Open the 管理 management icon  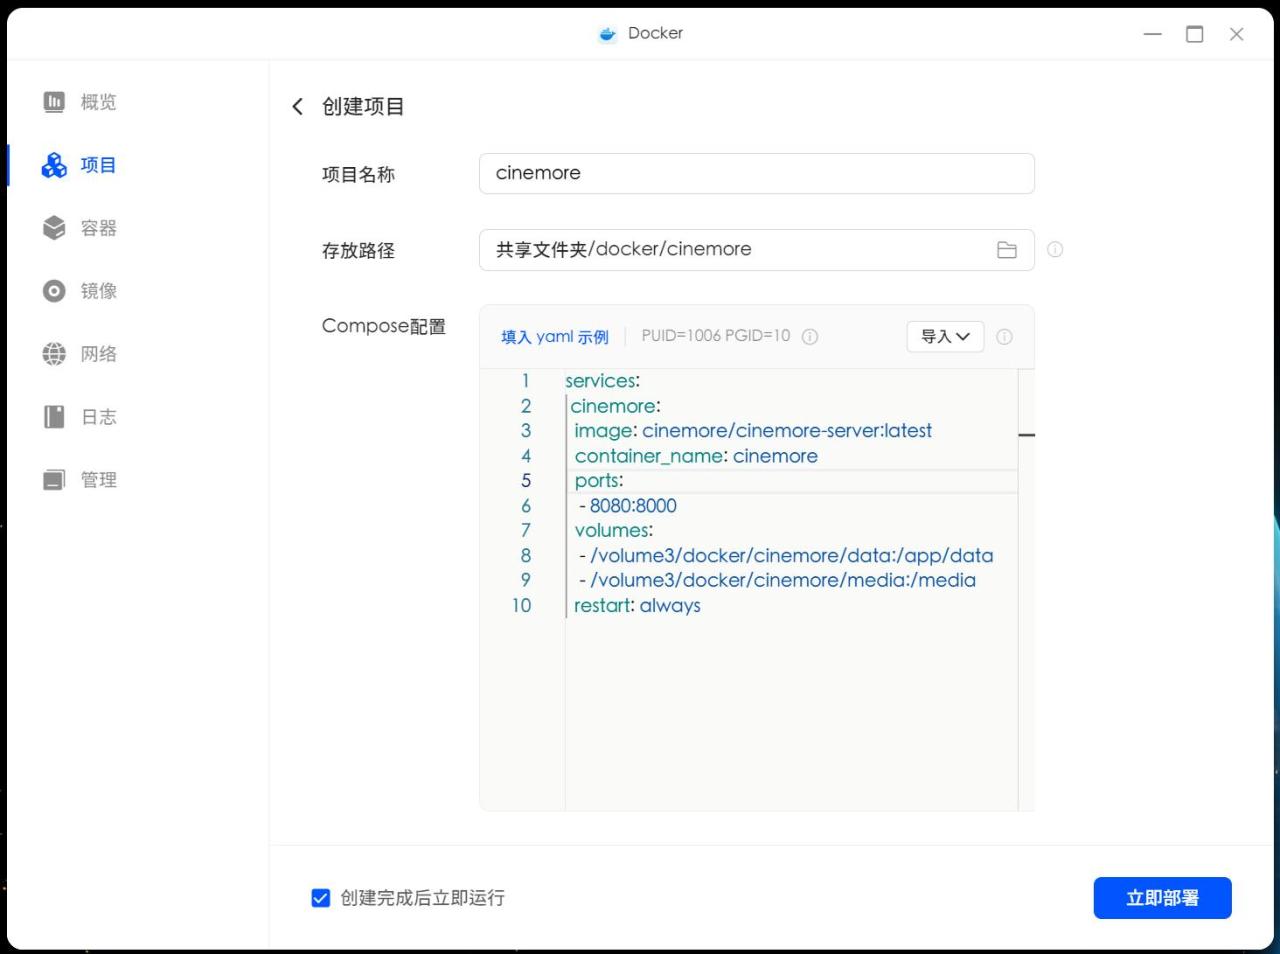point(54,480)
